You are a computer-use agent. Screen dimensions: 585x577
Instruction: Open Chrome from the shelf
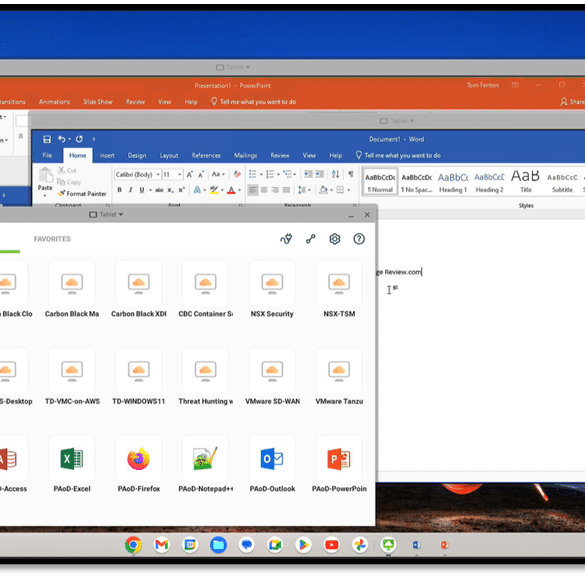click(x=133, y=545)
